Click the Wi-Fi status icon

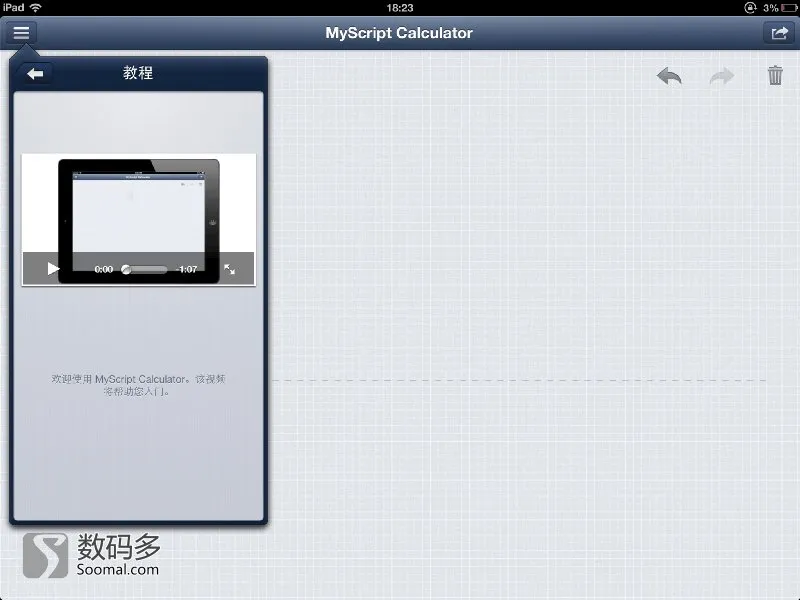tap(35, 8)
